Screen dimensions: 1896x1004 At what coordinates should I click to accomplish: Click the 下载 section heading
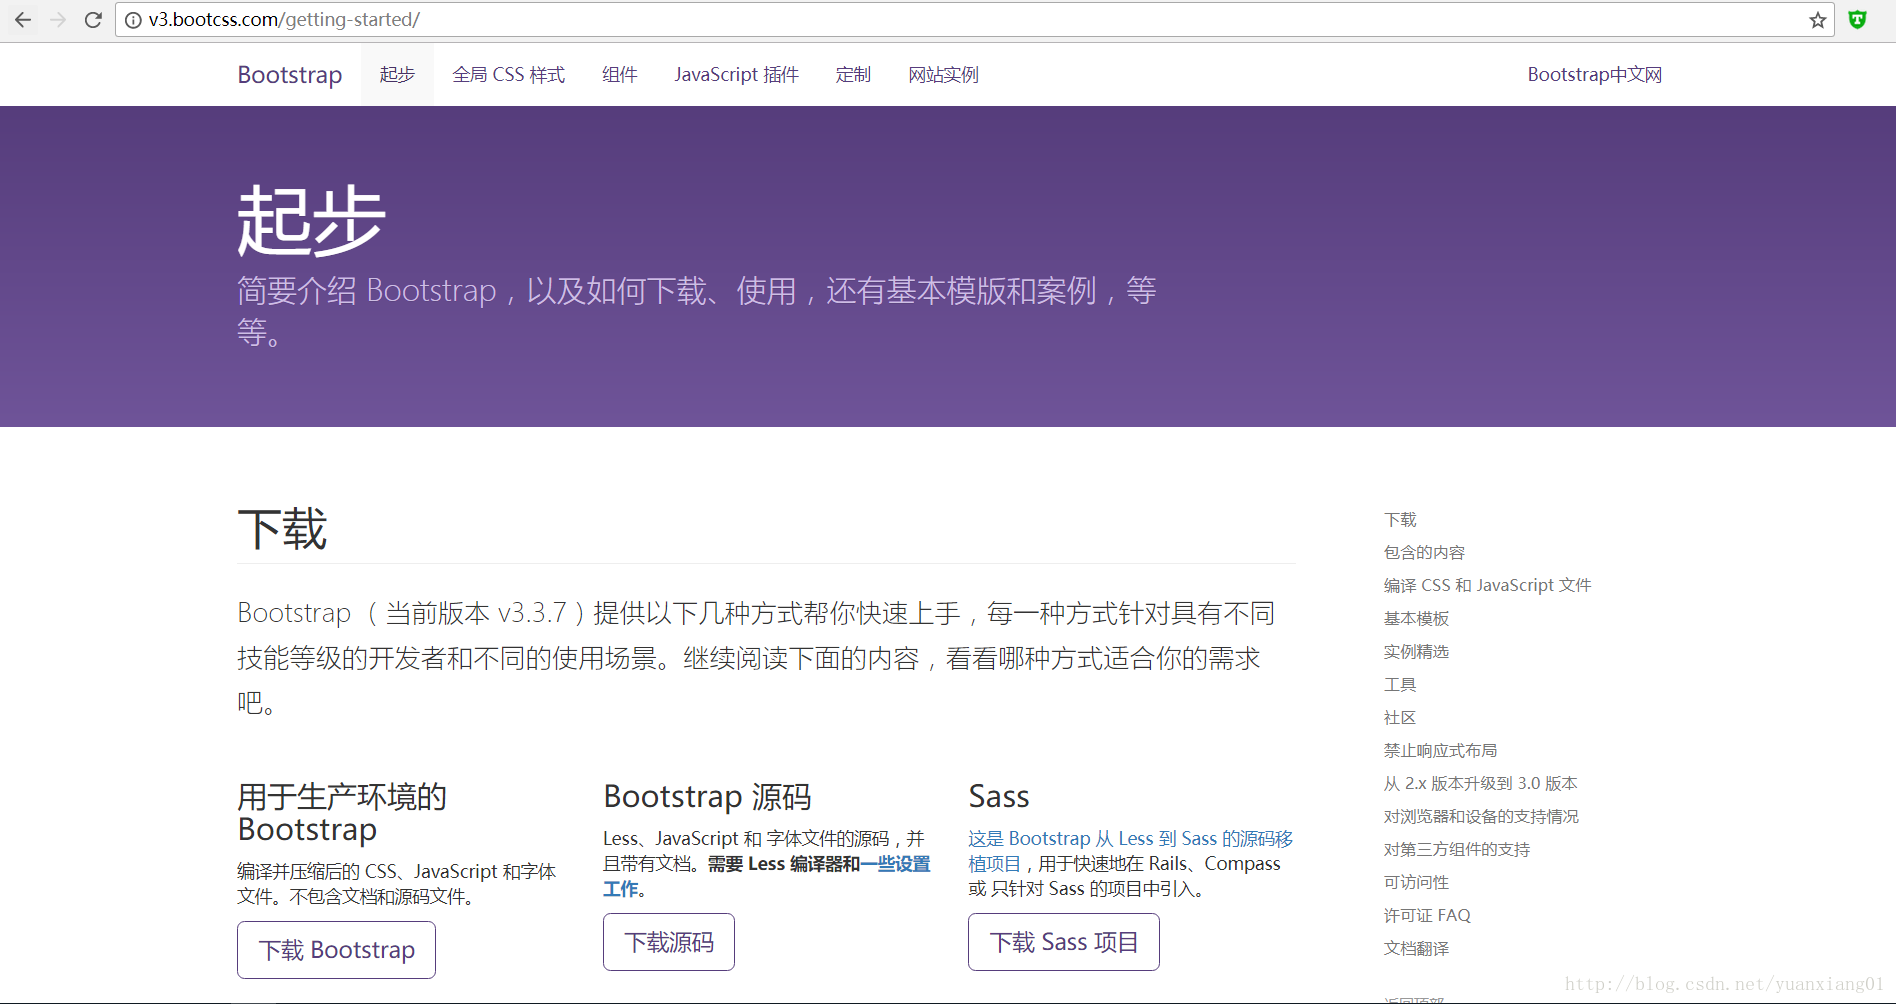(x=282, y=529)
